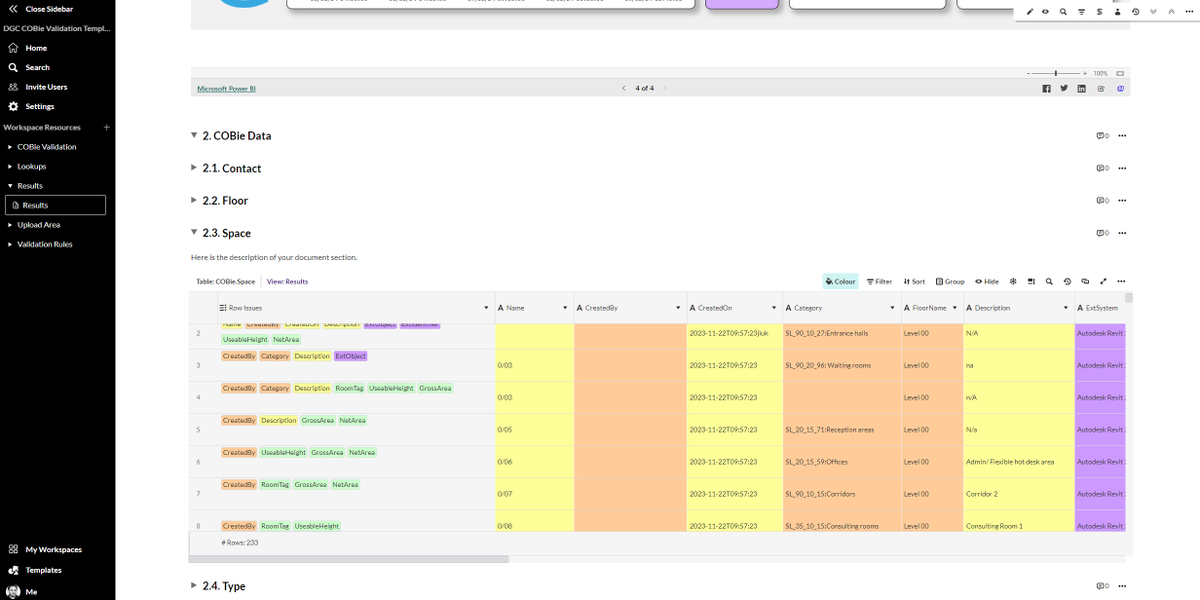Collapse section 2. COBie Data
1200x600 pixels.
tap(194, 135)
